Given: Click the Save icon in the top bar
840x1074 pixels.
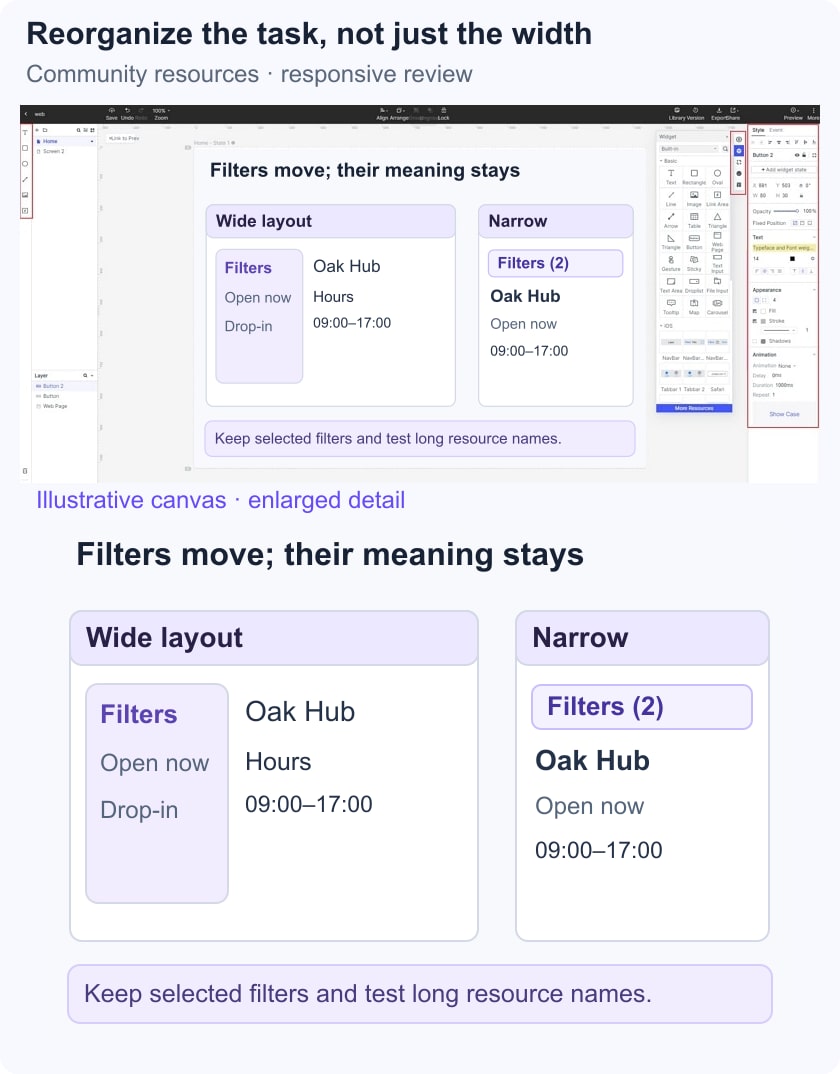Looking at the screenshot, I should click(112, 110).
